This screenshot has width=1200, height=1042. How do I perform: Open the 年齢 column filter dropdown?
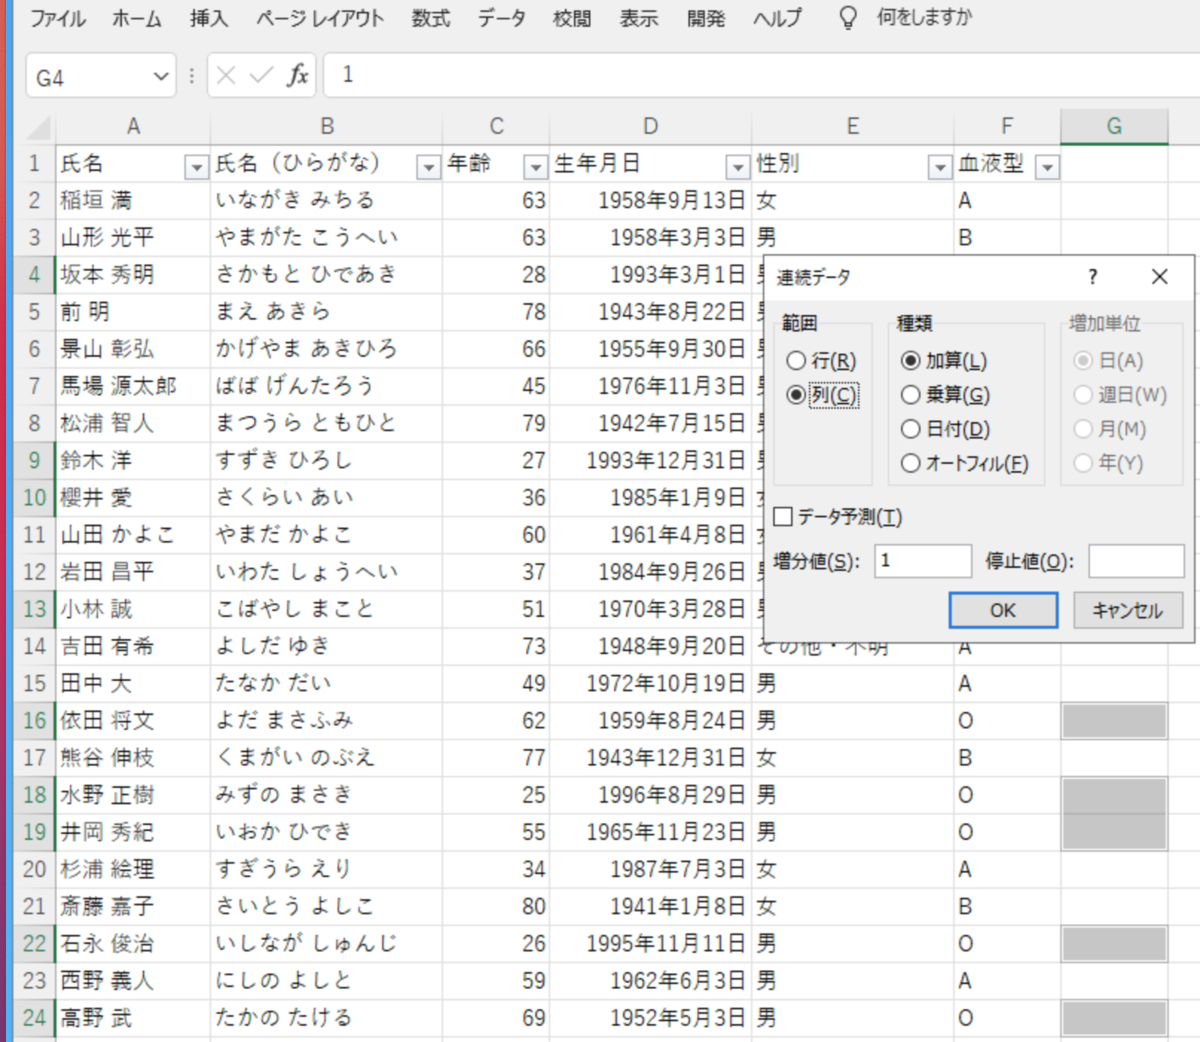coord(535,167)
